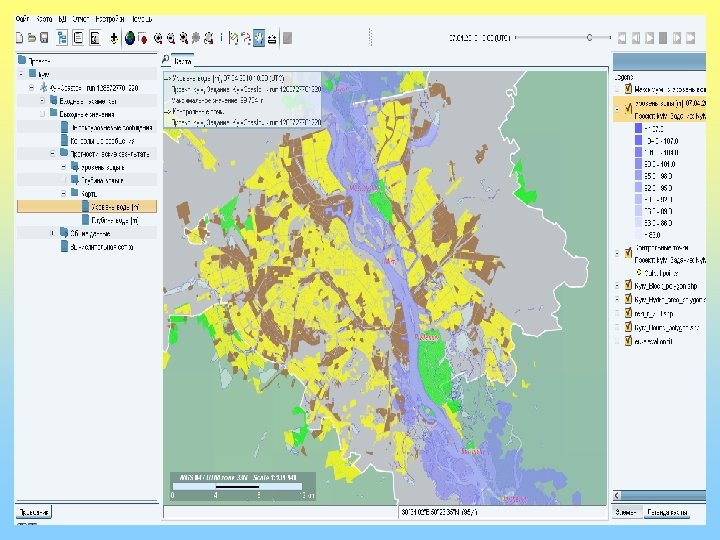Open the Файл menu
This screenshot has width=720, height=540.
[22, 19]
